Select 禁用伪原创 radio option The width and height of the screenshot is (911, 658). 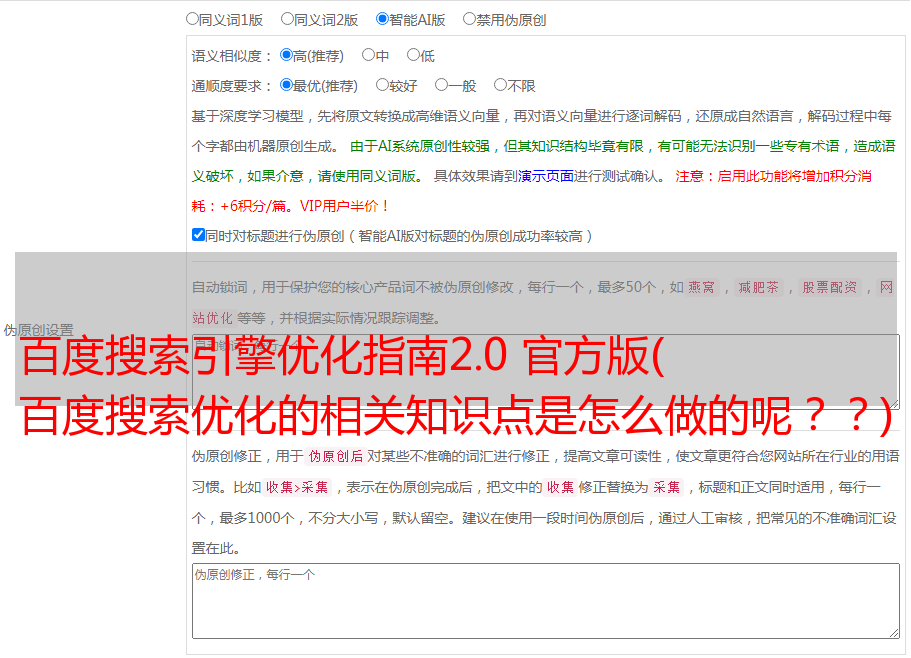(469, 19)
